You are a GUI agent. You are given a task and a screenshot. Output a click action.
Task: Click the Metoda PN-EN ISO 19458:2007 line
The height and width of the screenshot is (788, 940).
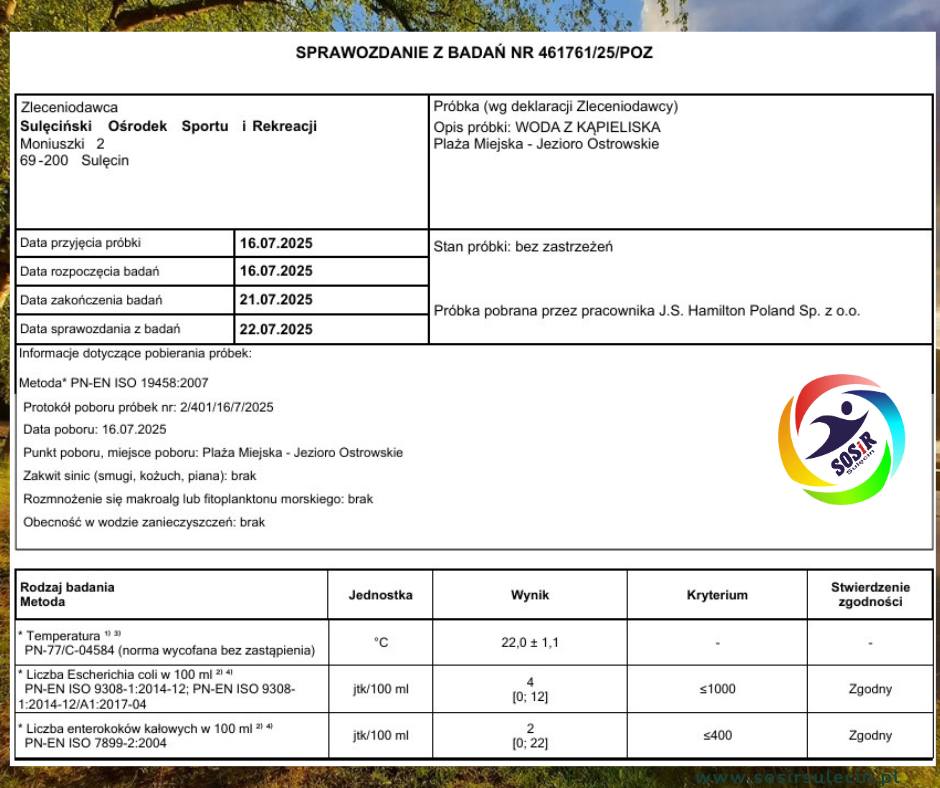(x=114, y=383)
